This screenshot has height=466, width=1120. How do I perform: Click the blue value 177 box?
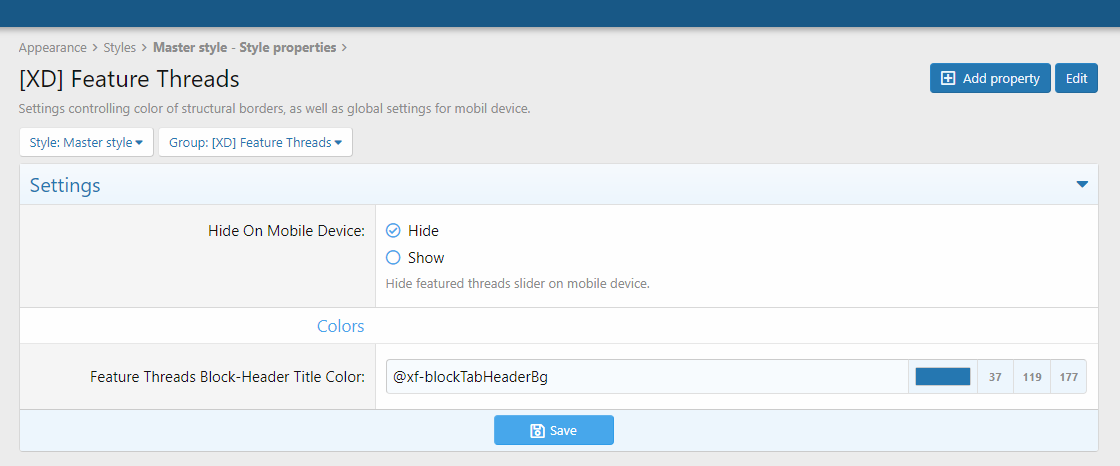[x=1068, y=377]
